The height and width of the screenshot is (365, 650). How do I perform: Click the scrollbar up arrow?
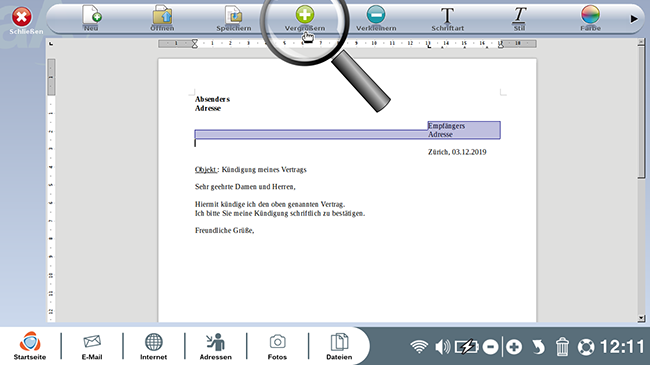(641, 42)
